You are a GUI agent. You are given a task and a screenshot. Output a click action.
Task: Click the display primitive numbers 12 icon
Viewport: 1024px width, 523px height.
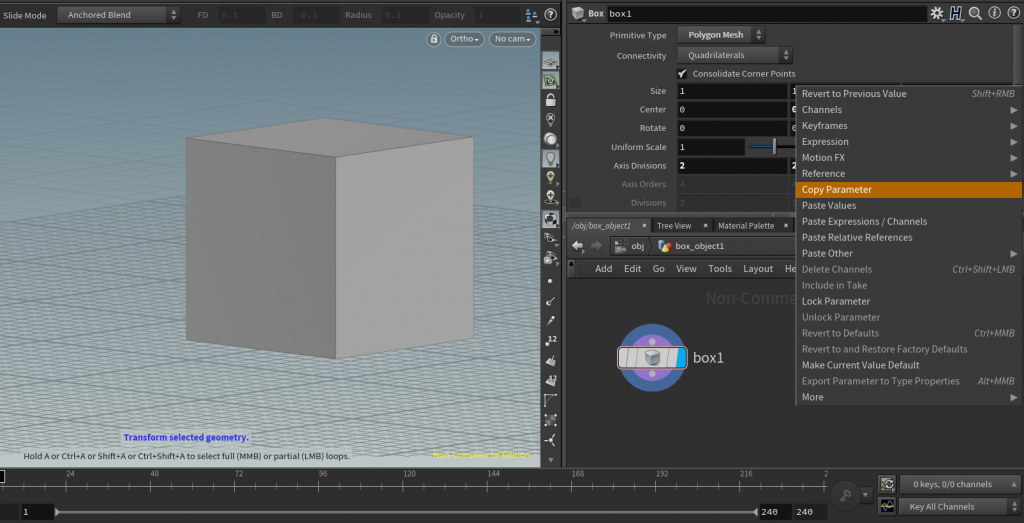(x=551, y=380)
